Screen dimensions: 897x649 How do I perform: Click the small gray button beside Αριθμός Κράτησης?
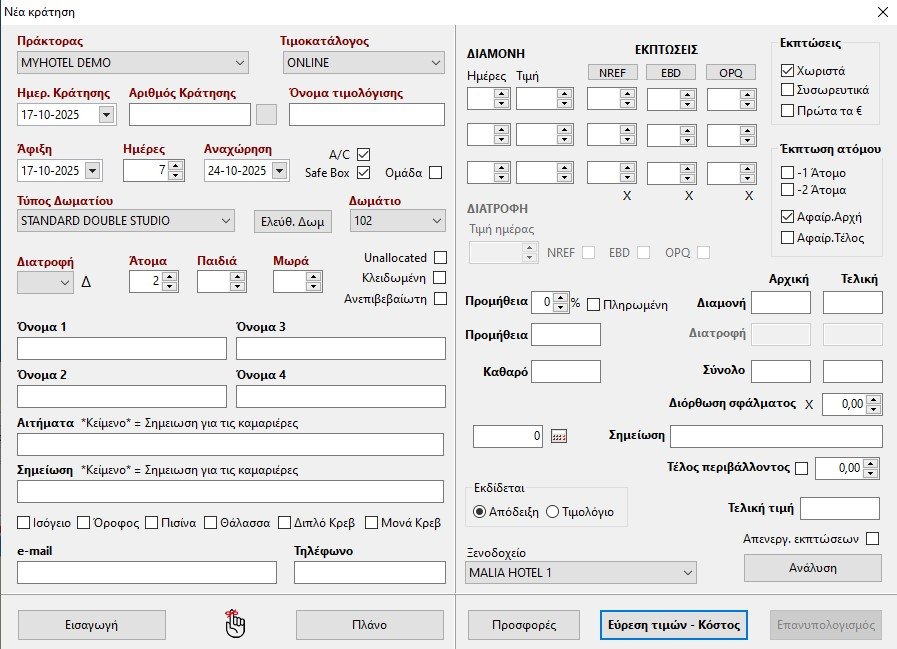coord(266,114)
